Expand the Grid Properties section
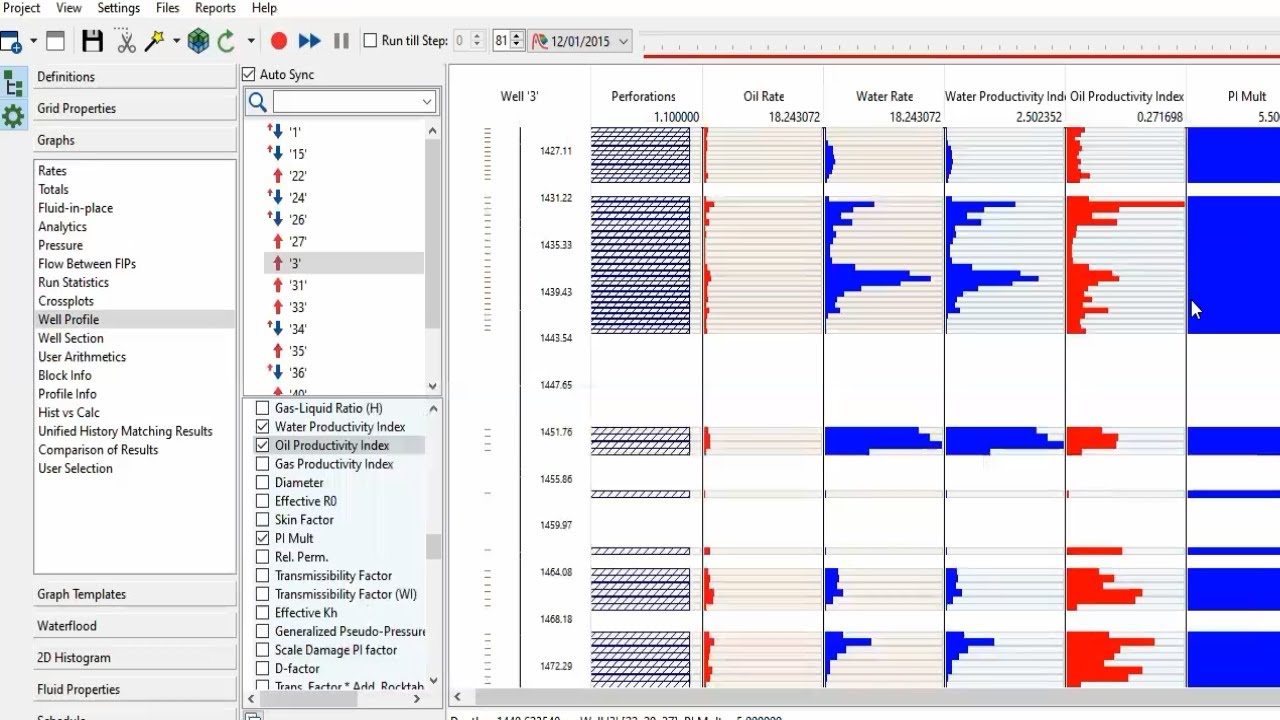This screenshot has height=720, width=1280. coord(135,108)
